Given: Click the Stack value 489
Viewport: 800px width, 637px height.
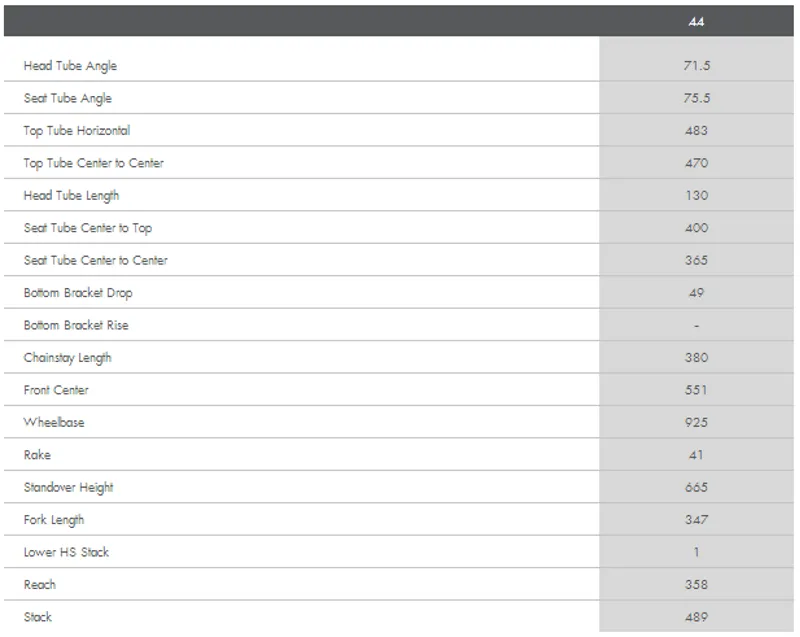Looking at the screenshot, I should pyautogui.click(x=697, y=617).
